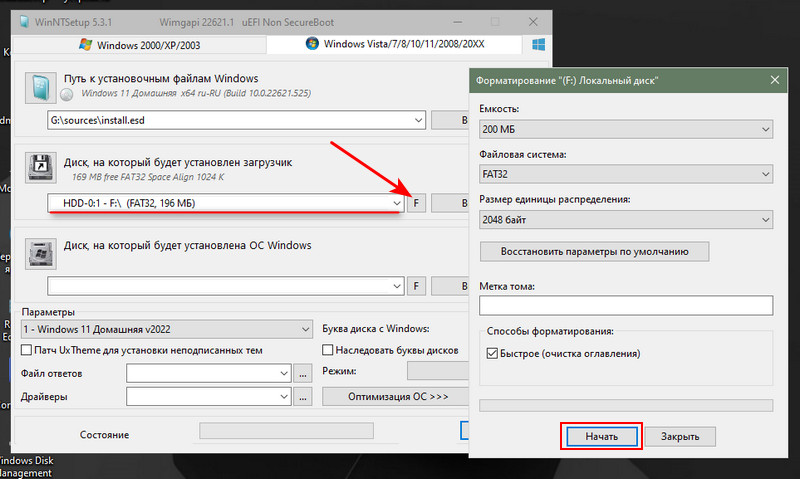Click the browse button next to Драйверы
Screen dimensions: 800x479
303,396
